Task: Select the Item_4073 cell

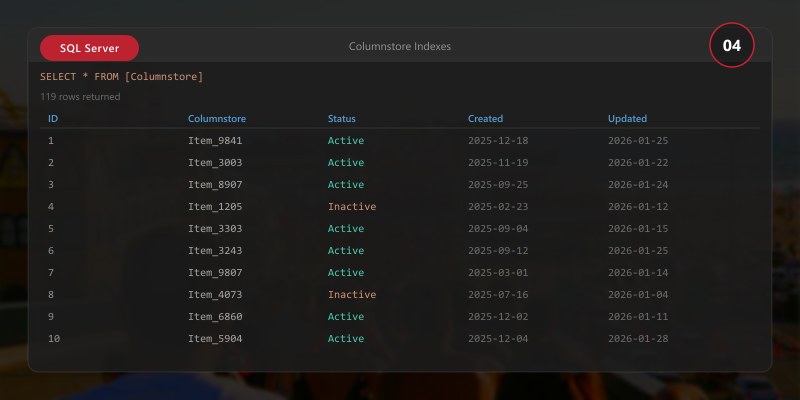Action: pyautogui.click(x=215, y=294)
